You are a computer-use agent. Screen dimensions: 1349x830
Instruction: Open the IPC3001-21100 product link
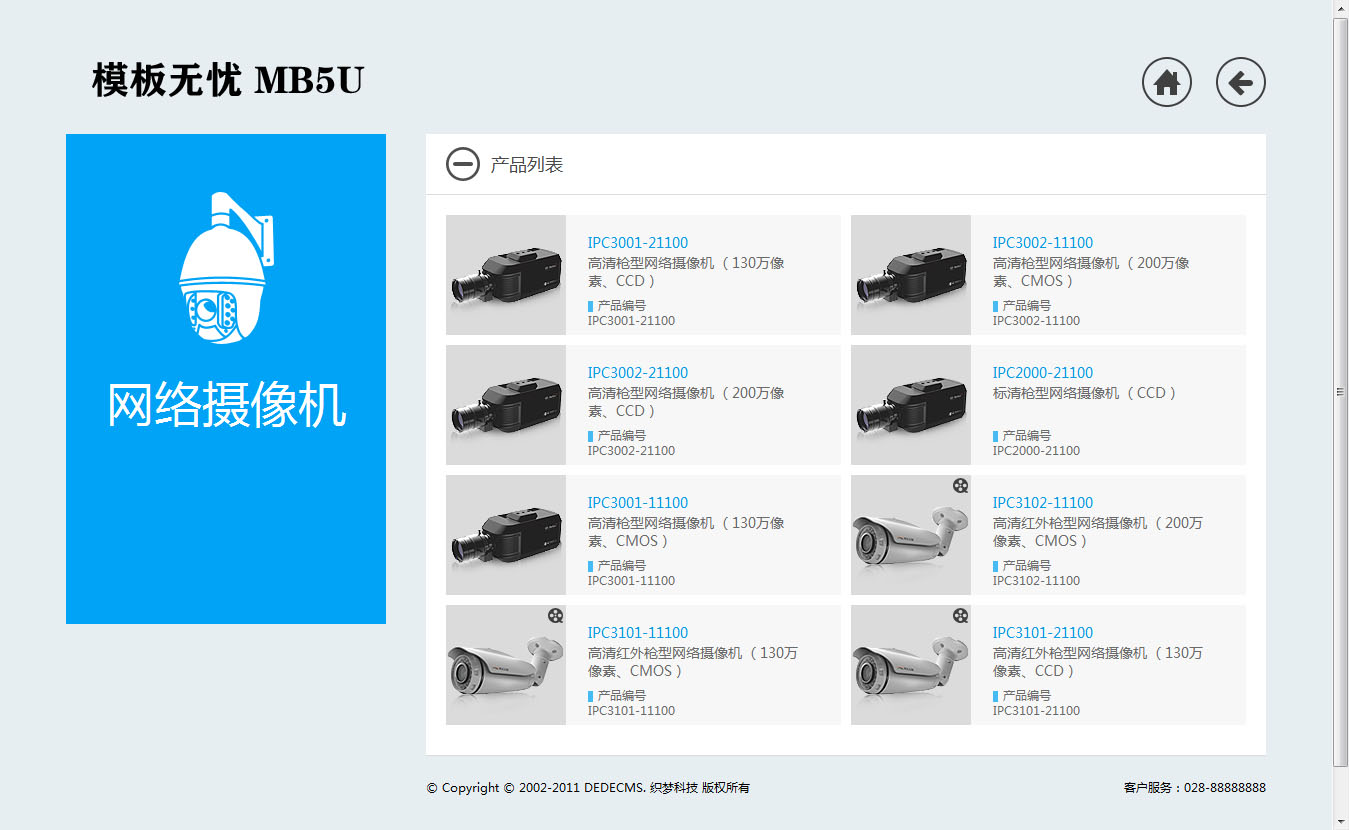tap(637, 243)
